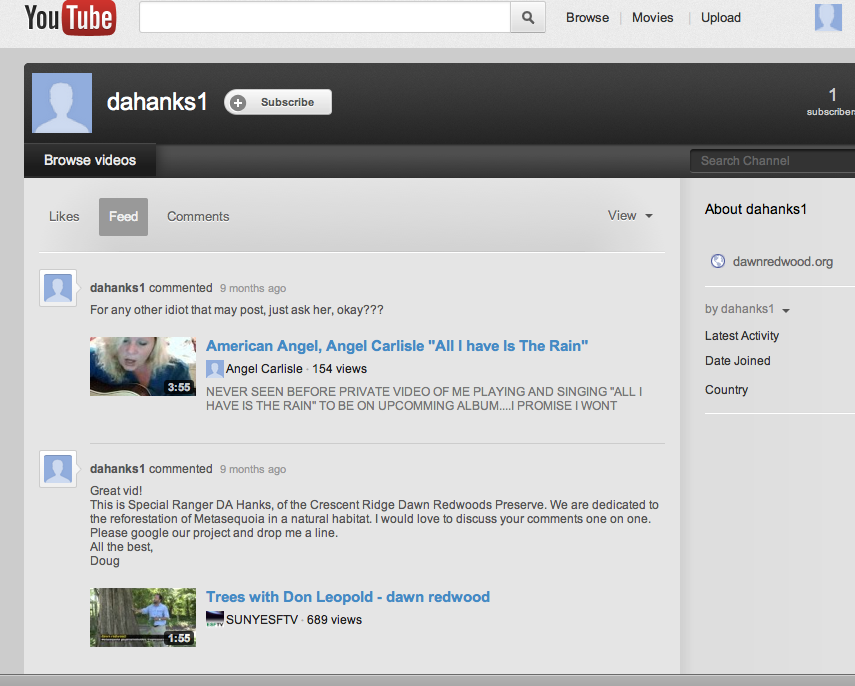
Task: Click the American Angel video thumbnail
Action: pos(143,366)
